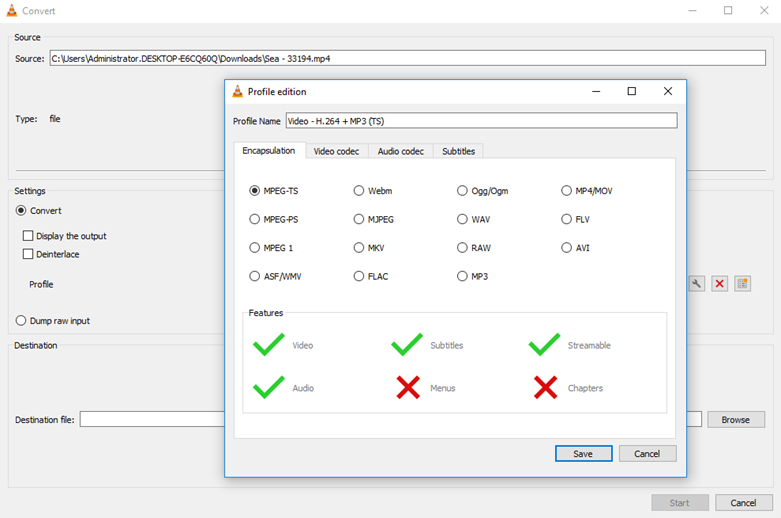This screenshot has width=781, height=518.
Task: Choose Ogg/Ogm encapsulation
Action: (462, 191)
